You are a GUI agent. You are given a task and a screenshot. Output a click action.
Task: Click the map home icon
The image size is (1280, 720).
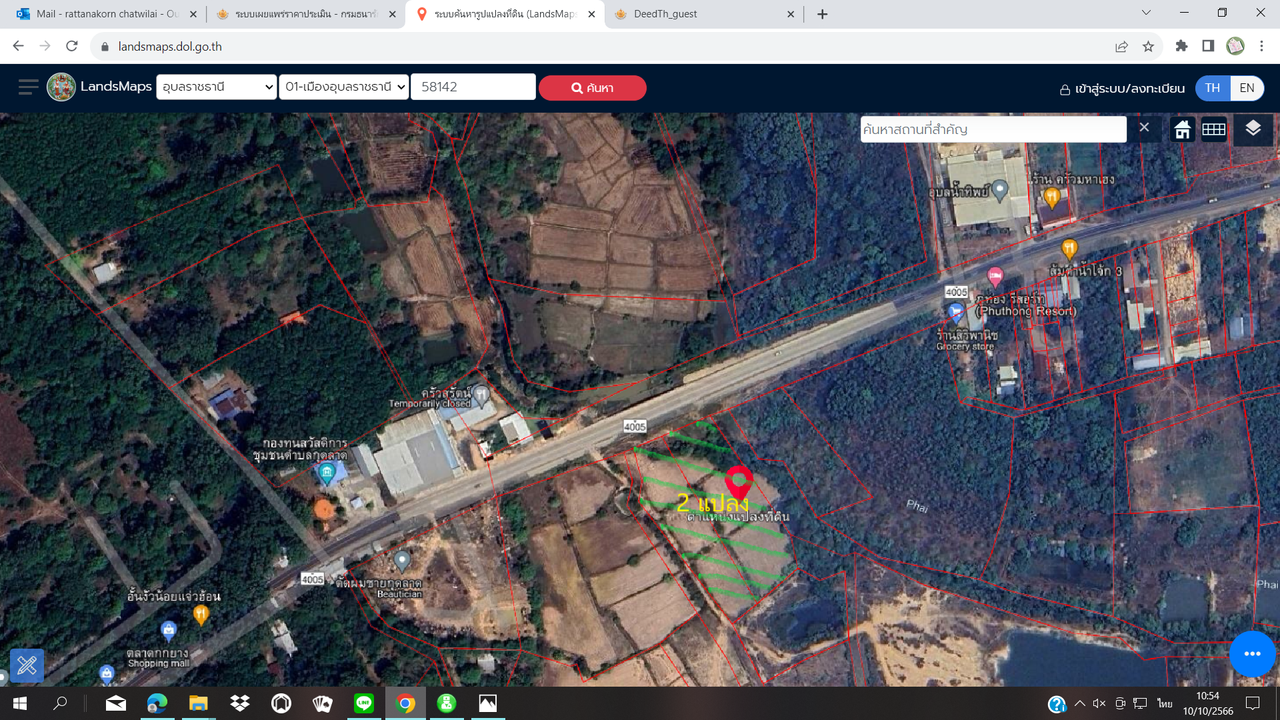[x=1182, y=130]
